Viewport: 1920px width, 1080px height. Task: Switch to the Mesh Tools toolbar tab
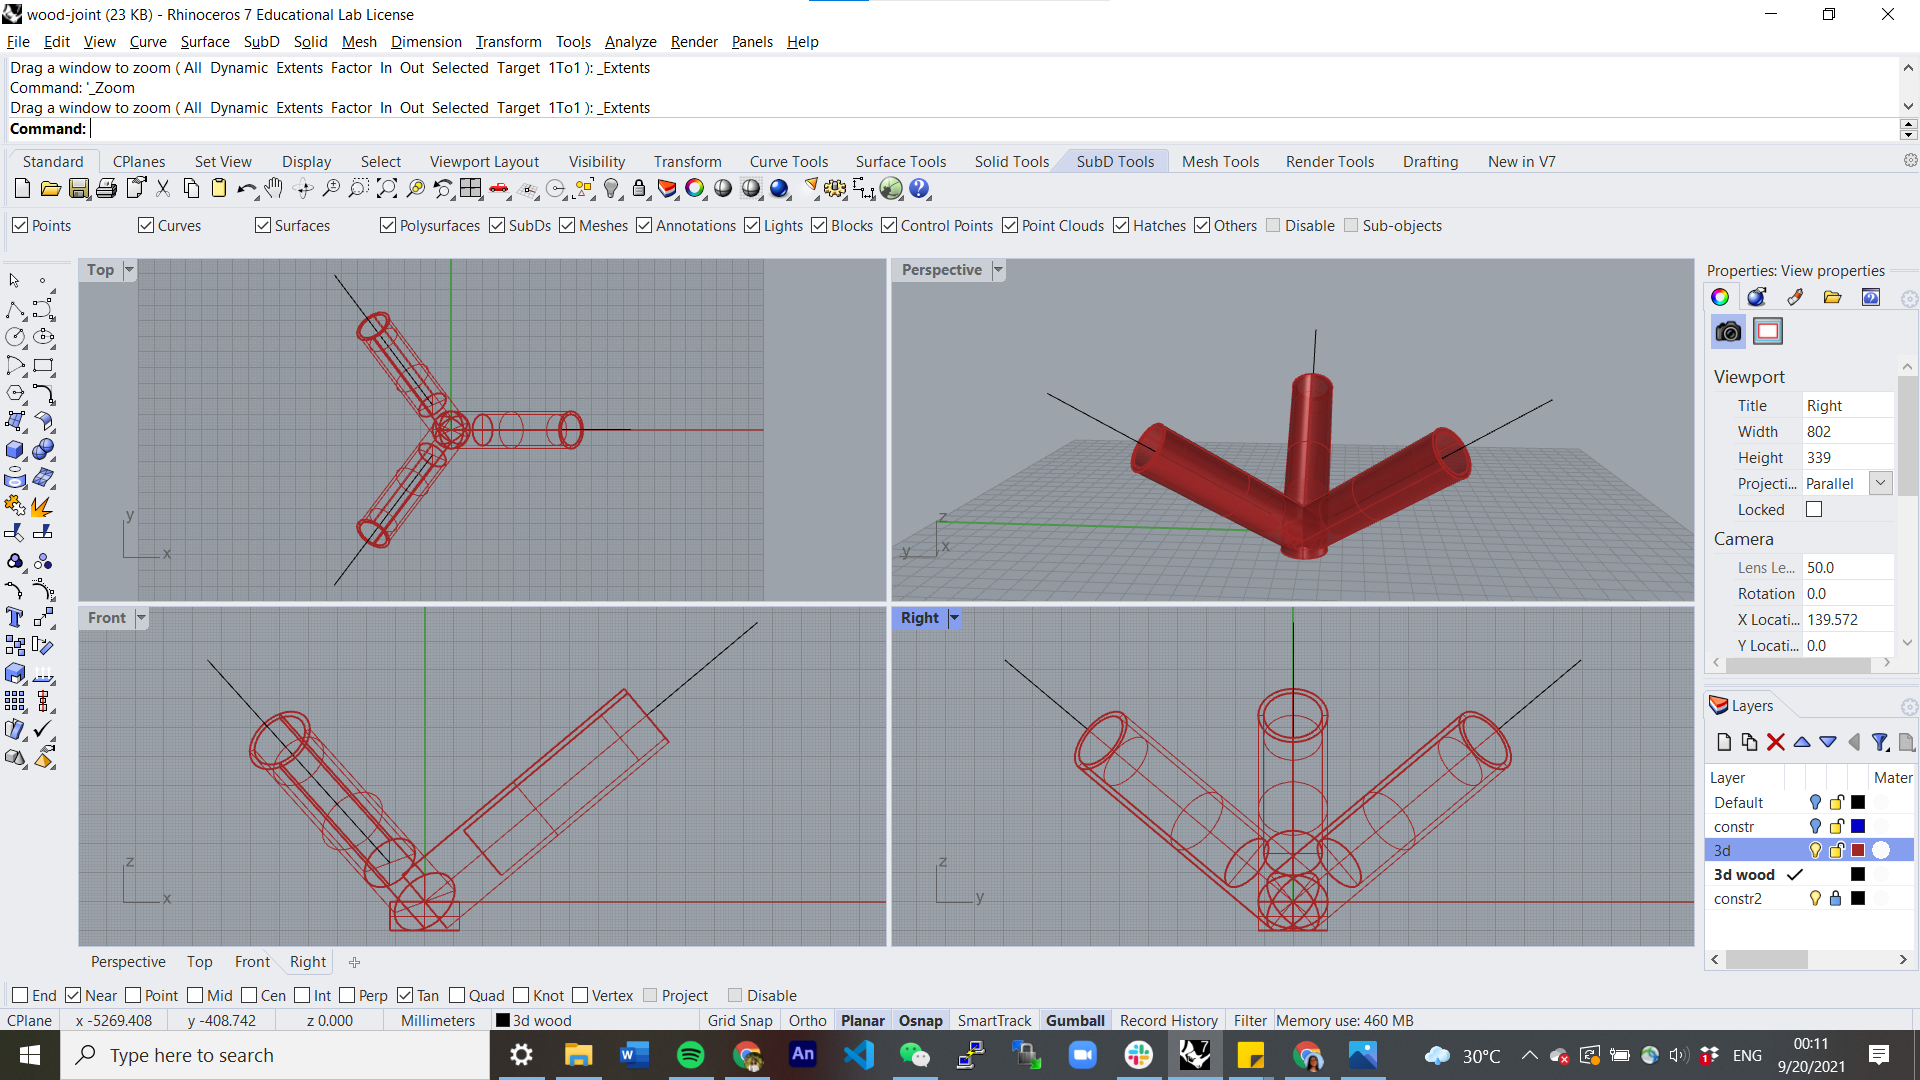1220,162
